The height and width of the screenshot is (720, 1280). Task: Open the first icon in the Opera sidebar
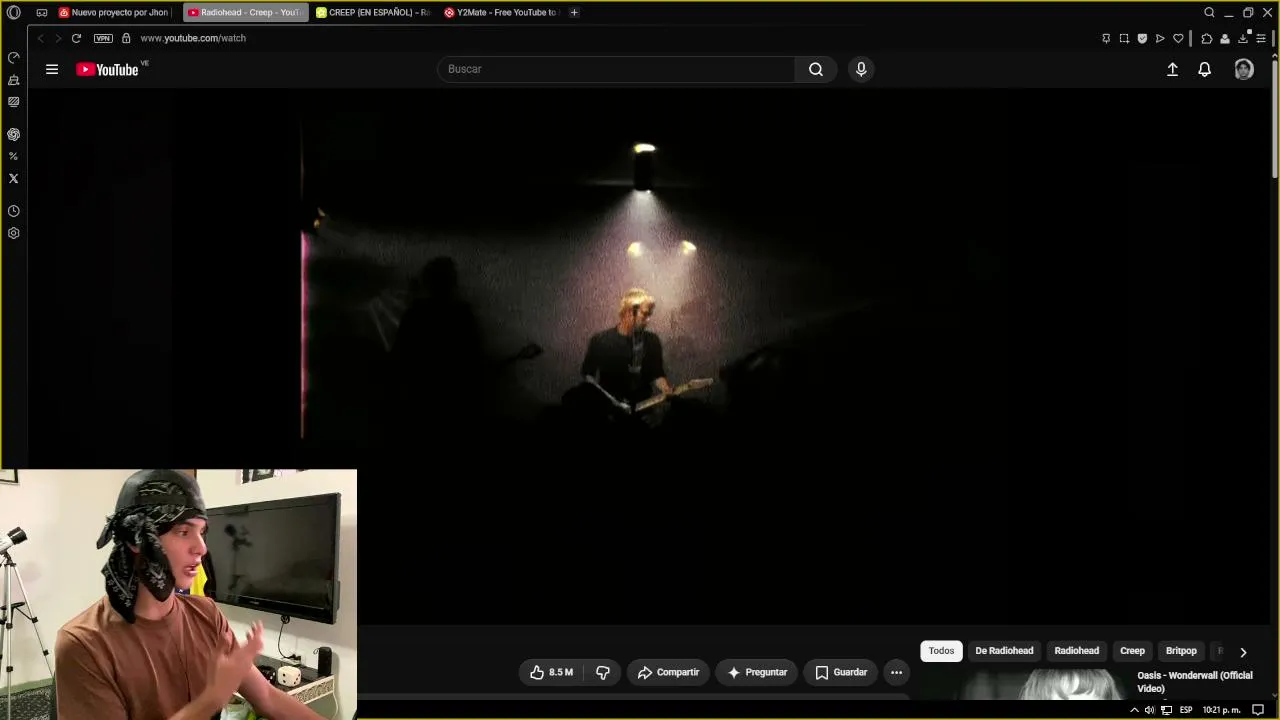(x=13, y=57)
